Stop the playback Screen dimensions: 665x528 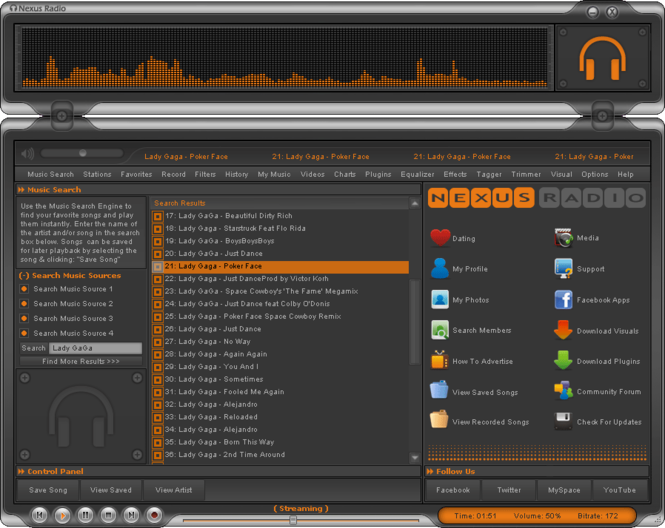(108, 515)
